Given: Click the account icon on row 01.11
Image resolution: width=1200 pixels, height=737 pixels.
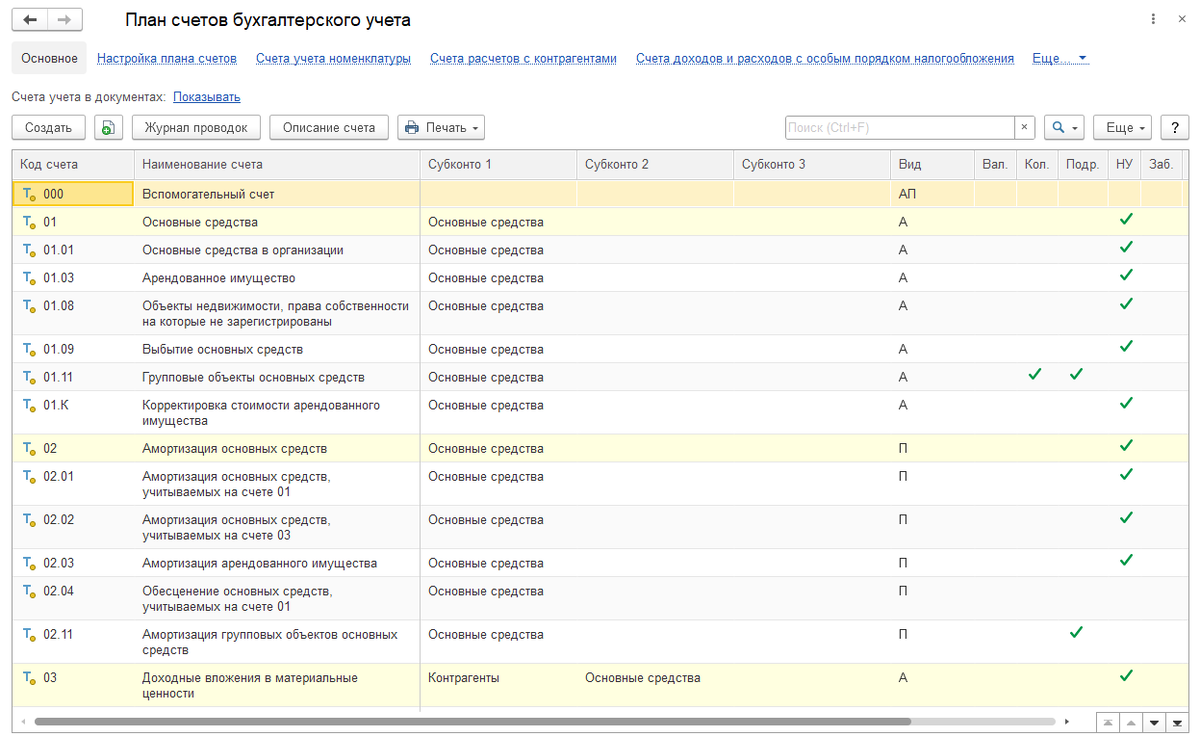Looking at the screenshot, I should [x=30, y=378].
